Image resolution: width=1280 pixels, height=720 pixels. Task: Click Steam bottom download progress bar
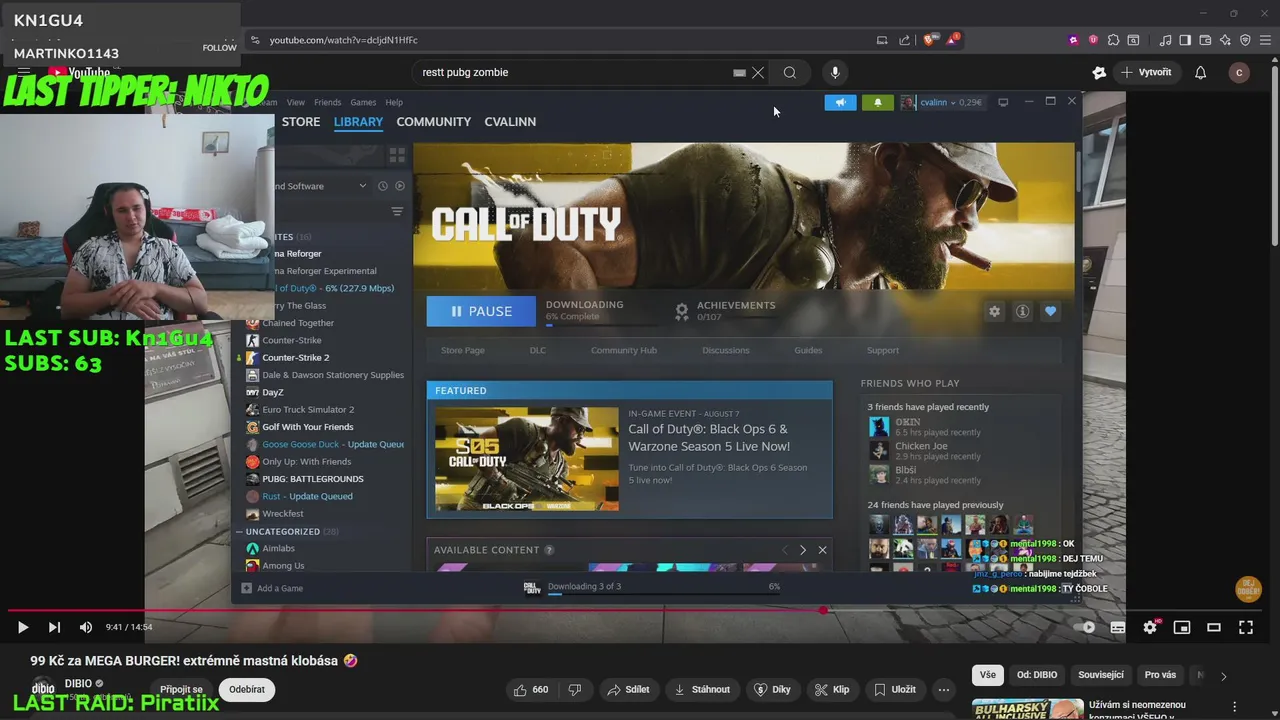[664, 592]
